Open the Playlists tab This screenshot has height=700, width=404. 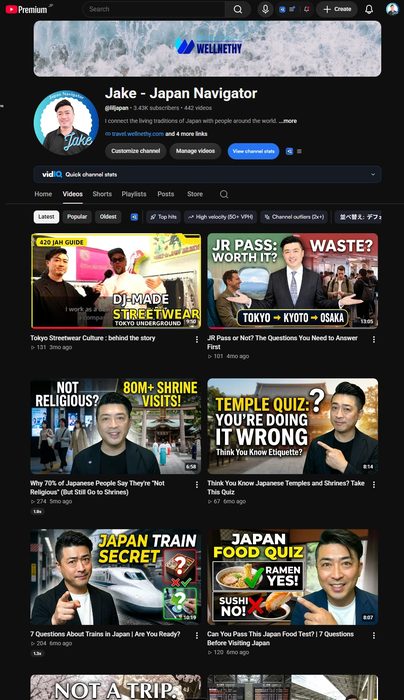coord(134,194)
